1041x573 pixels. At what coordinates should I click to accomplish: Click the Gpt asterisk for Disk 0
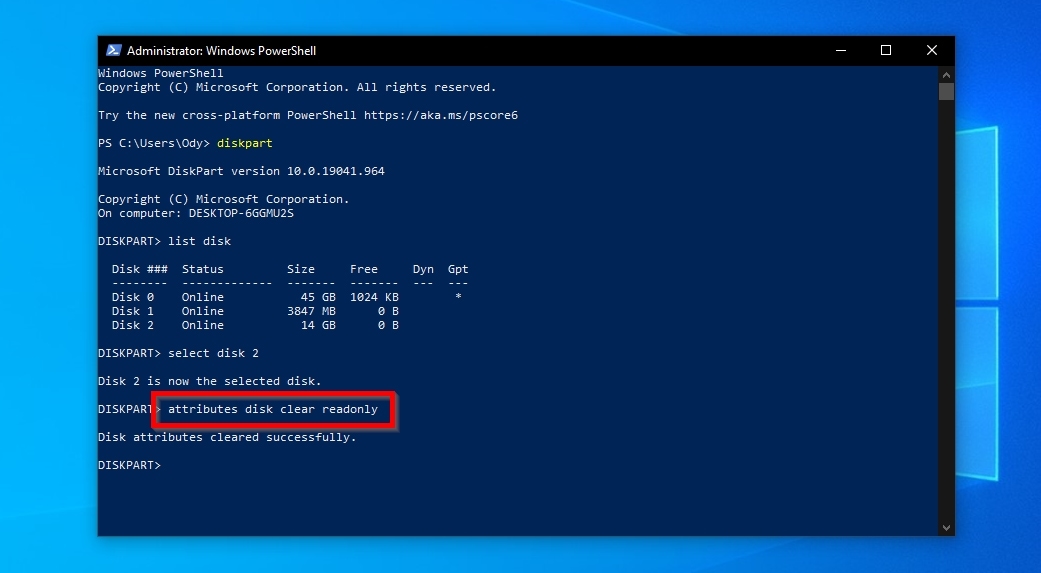click(458, 297)
